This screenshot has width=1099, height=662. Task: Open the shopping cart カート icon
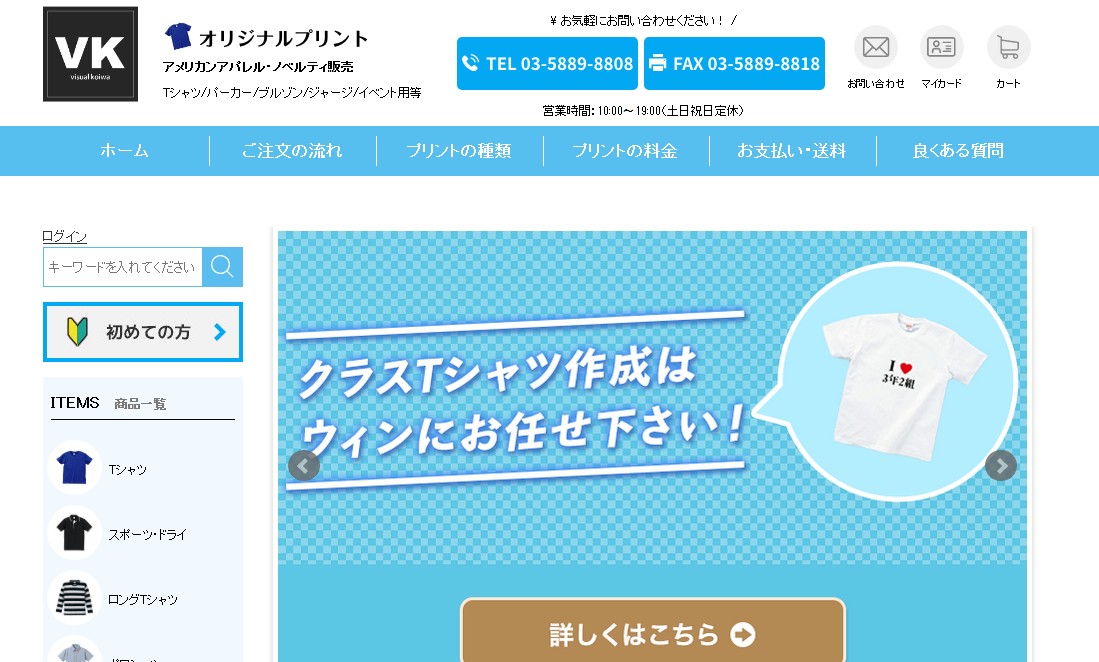coord(1008,48)
